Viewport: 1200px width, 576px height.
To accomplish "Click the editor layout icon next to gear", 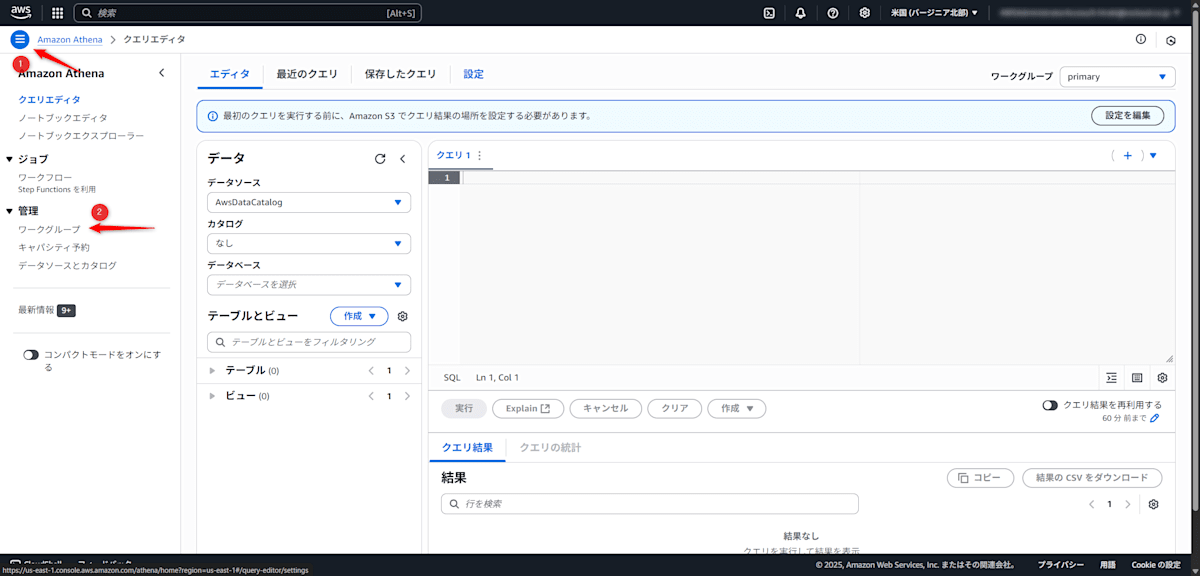I will click(x=1137, y=378).
